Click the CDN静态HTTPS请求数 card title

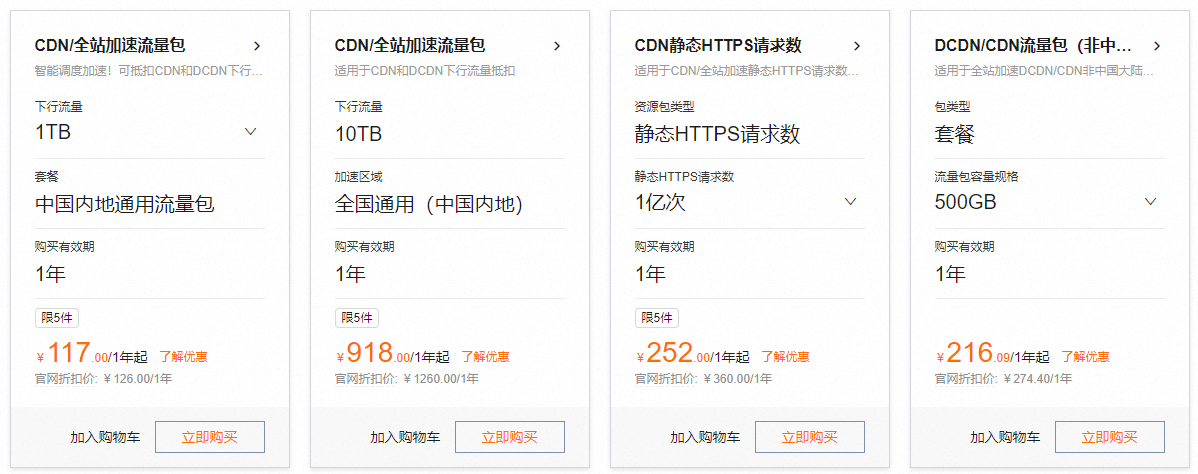(718, 46)
